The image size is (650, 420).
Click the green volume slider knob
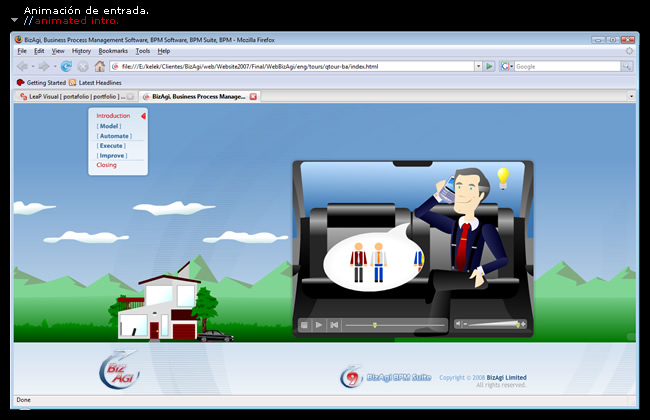tap(517, 324)
